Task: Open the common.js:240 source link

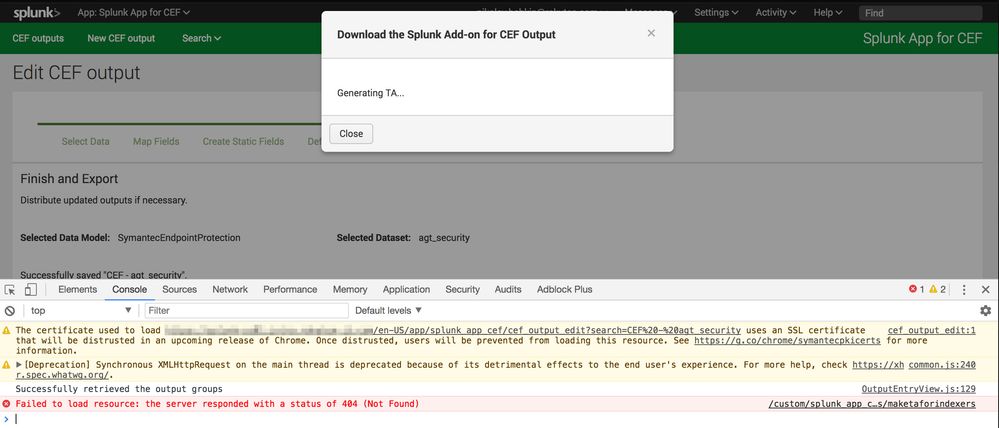Action: tap(942, 365)
